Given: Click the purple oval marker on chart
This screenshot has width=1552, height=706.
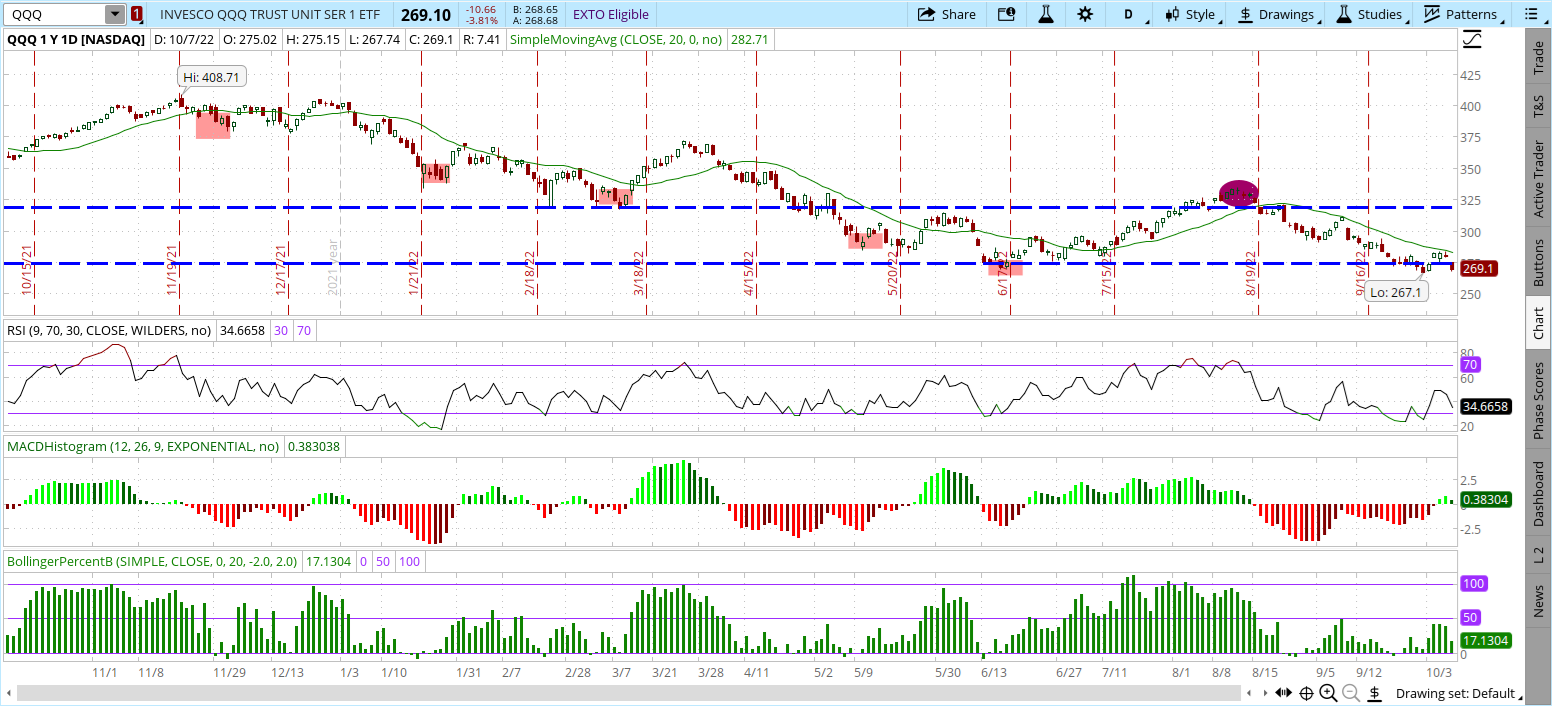Looking at the screenshot, I should point(1238,193).
